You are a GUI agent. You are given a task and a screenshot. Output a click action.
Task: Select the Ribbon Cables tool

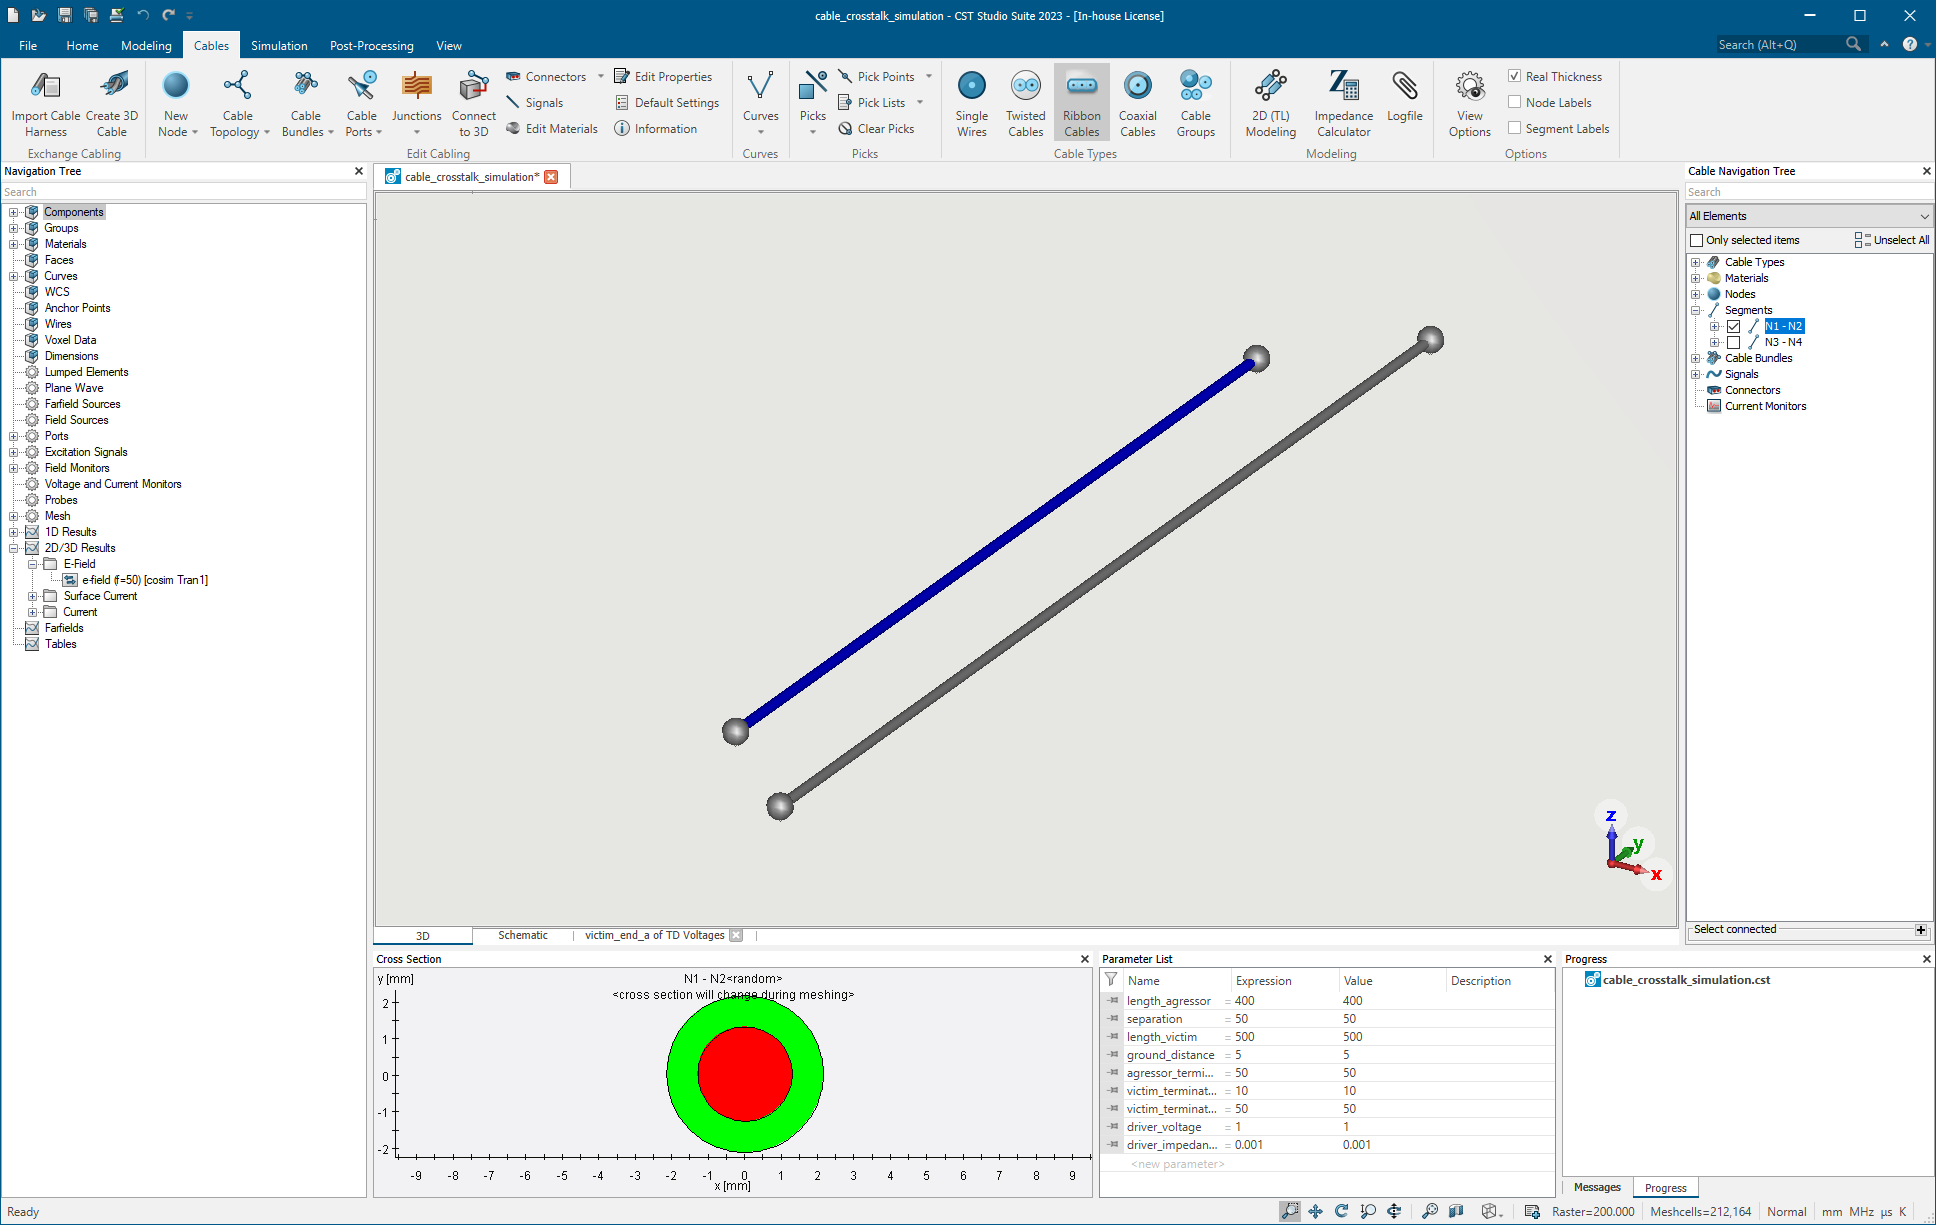1081,101
